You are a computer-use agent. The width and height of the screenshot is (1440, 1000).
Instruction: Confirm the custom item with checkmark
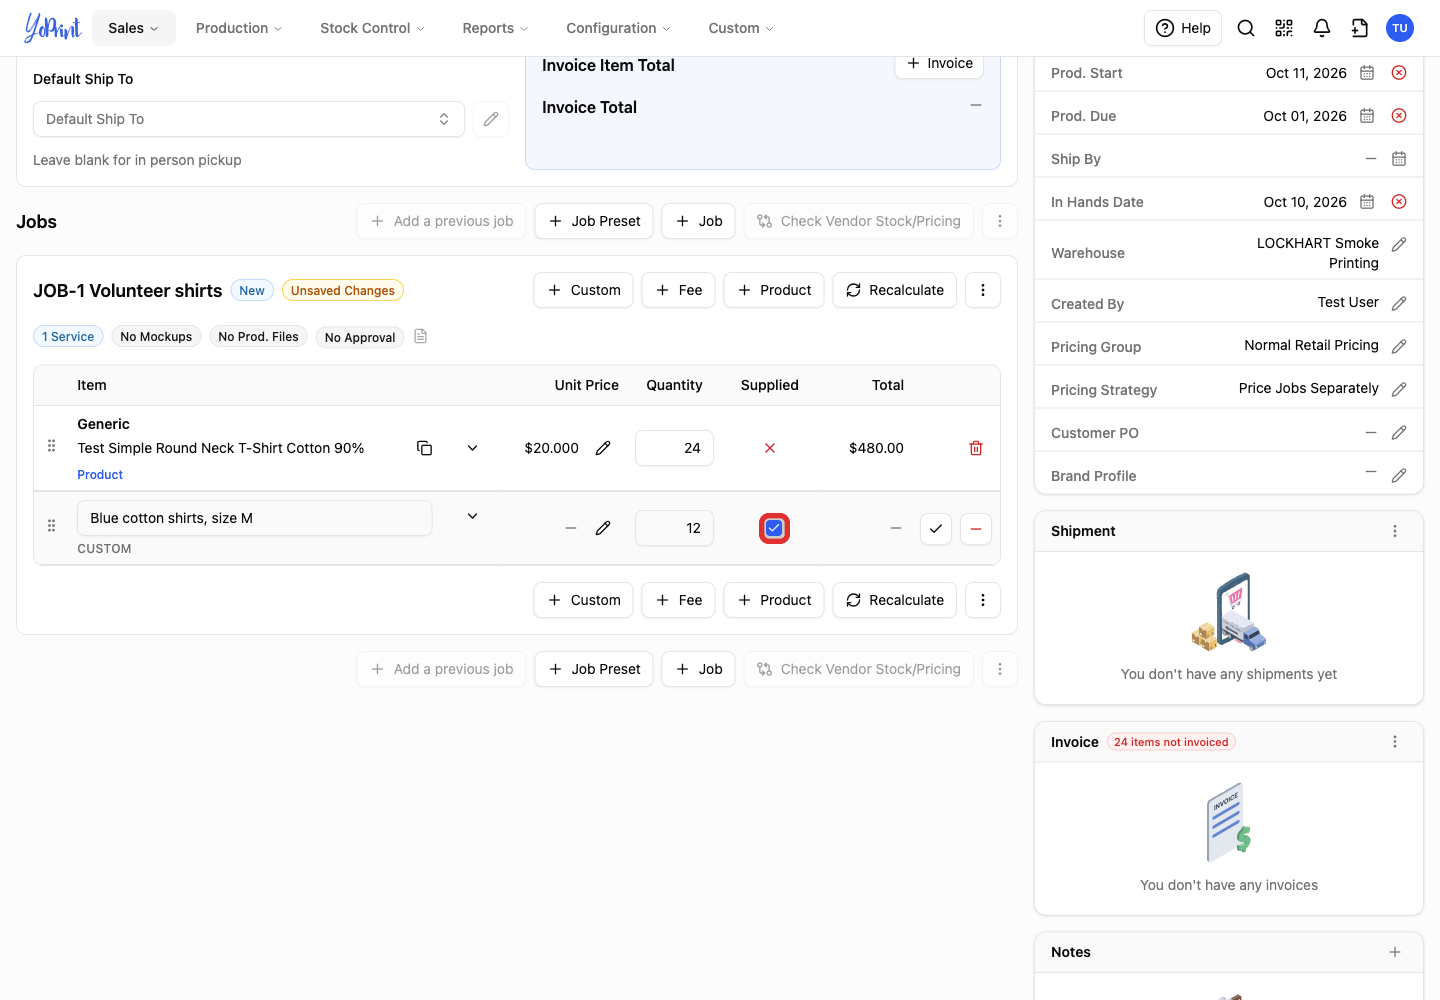(936, 528)
